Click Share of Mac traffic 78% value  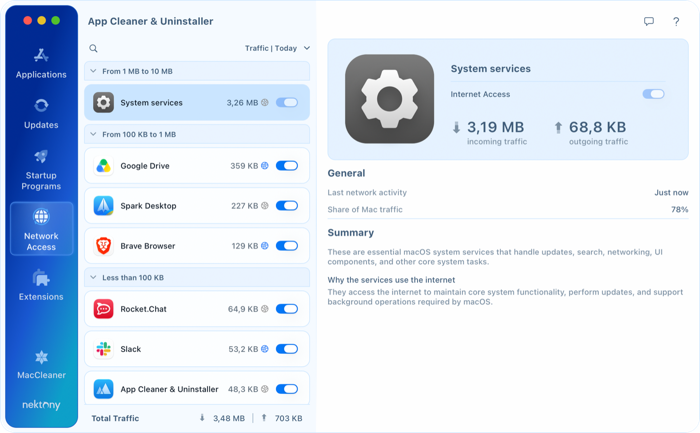[679, 209]
